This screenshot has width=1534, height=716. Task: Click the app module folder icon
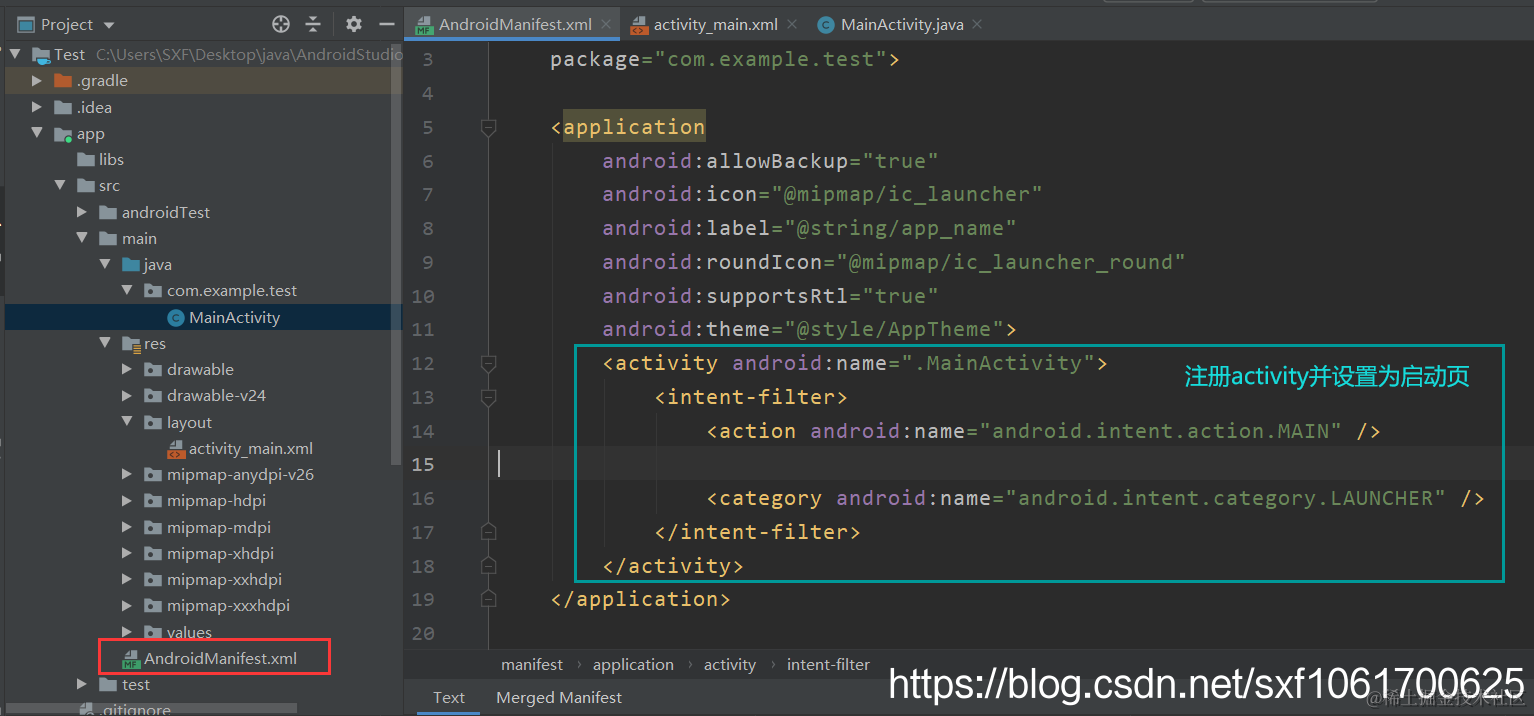pyautogui.click(x=63, y=134)
